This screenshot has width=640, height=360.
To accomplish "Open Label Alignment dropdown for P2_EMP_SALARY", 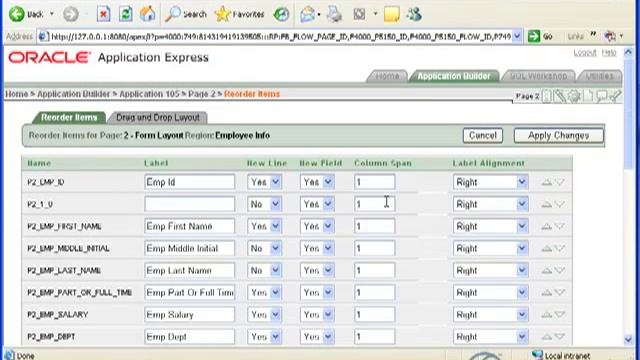I will 490,315.
